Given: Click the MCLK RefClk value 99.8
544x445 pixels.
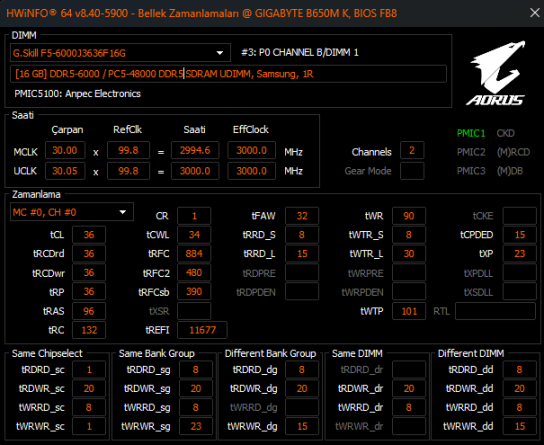Looking at the screenshot, I should [128, 151].
